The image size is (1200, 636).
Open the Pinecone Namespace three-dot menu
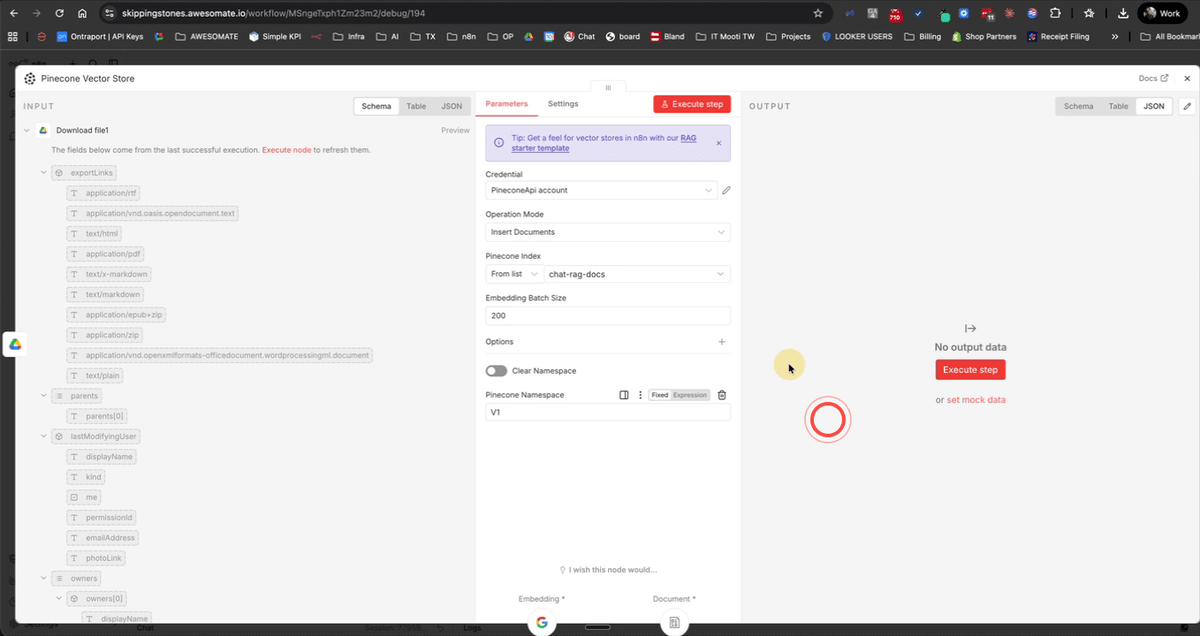tap(640, 395)
